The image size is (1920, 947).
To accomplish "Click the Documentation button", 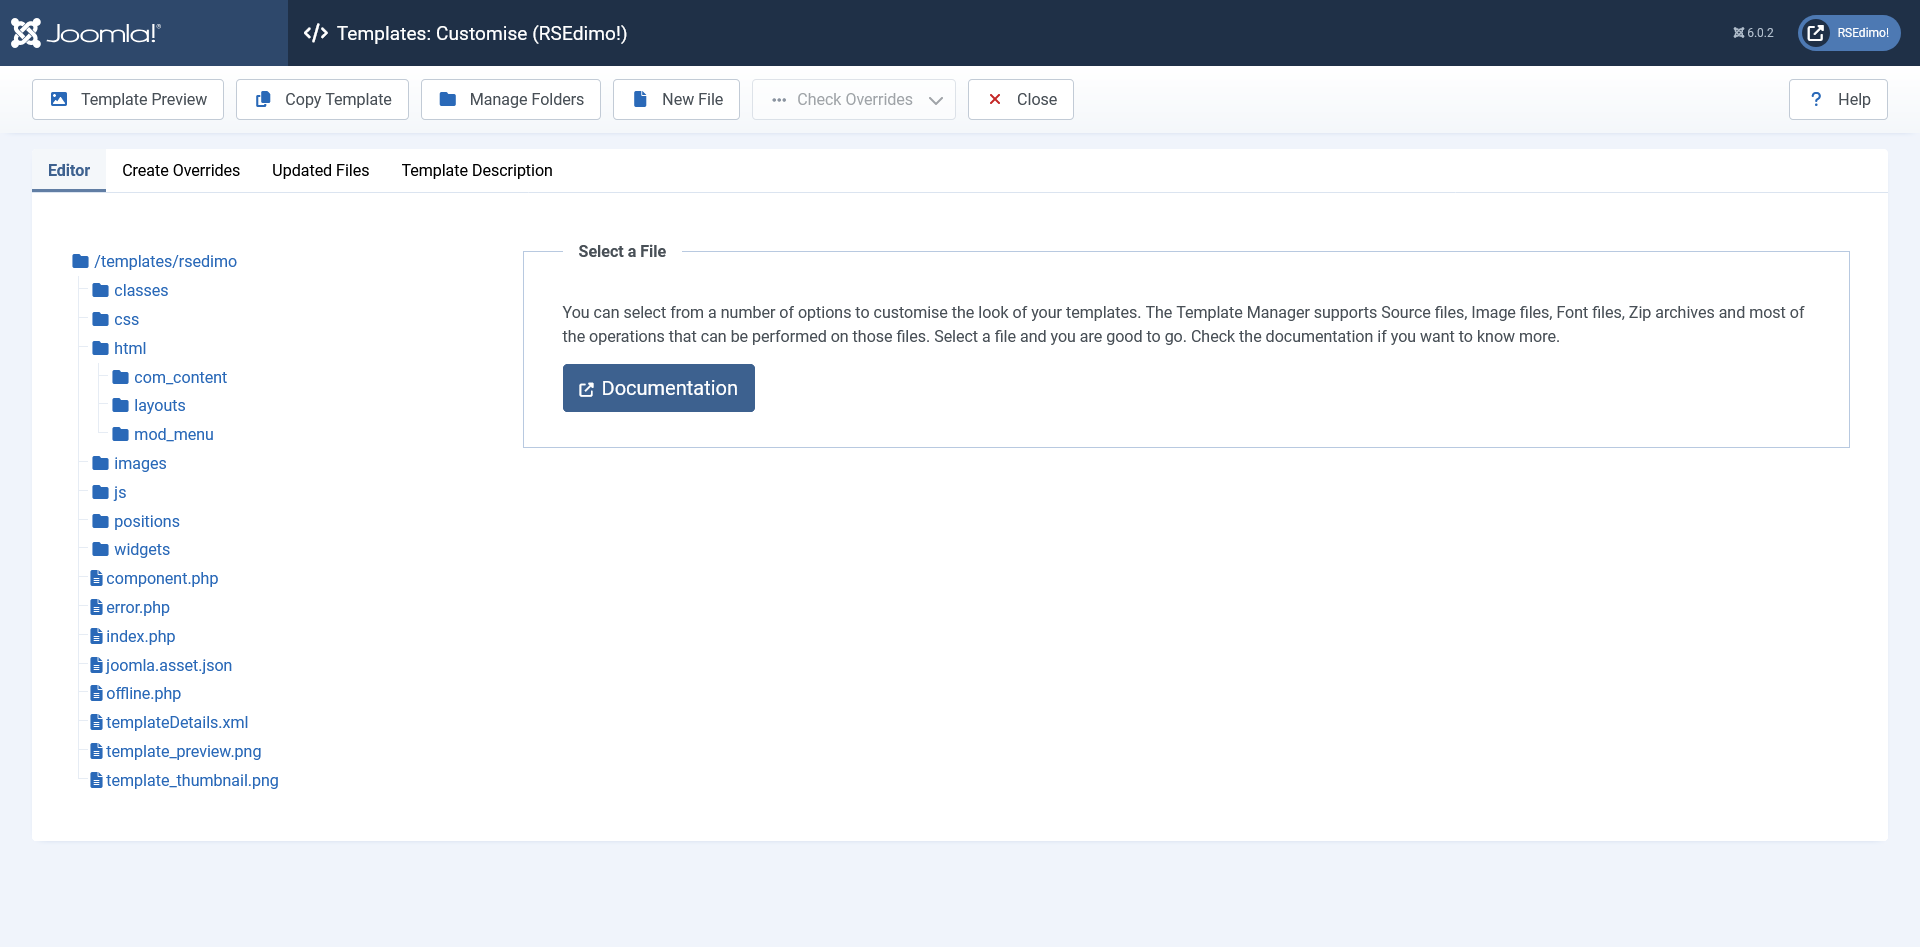I will [x=658, y=388].
